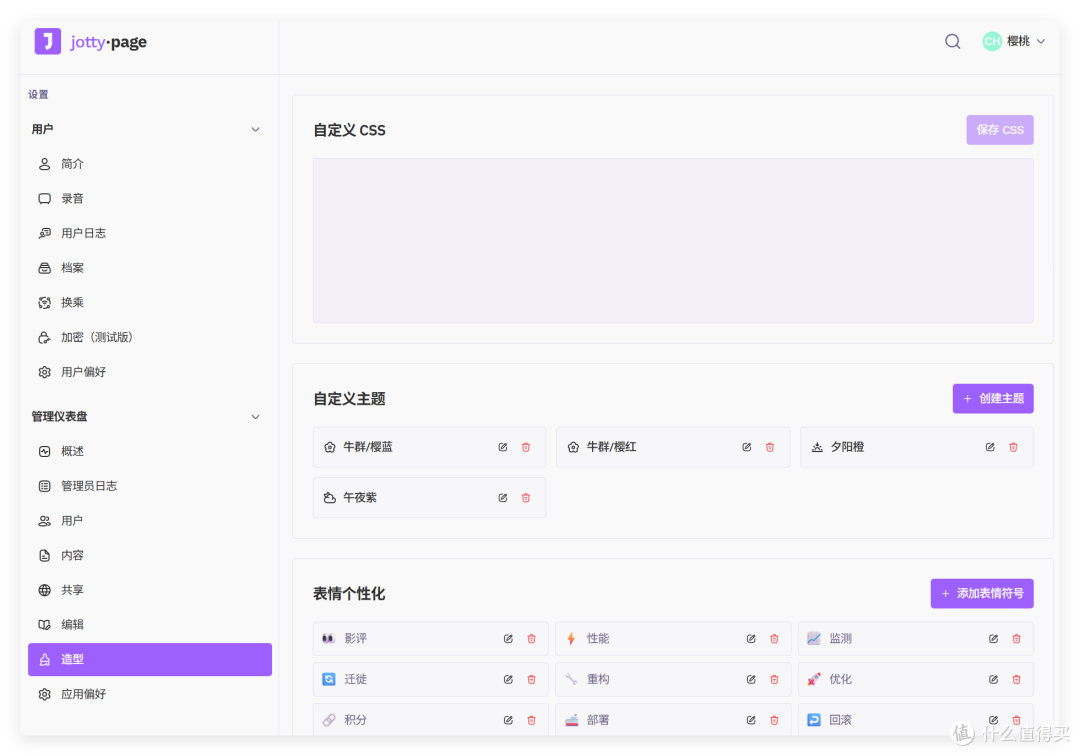Edit the 性能 emoji entry
Viewport: 1080px width, 756px height.
tap(751, 639)
